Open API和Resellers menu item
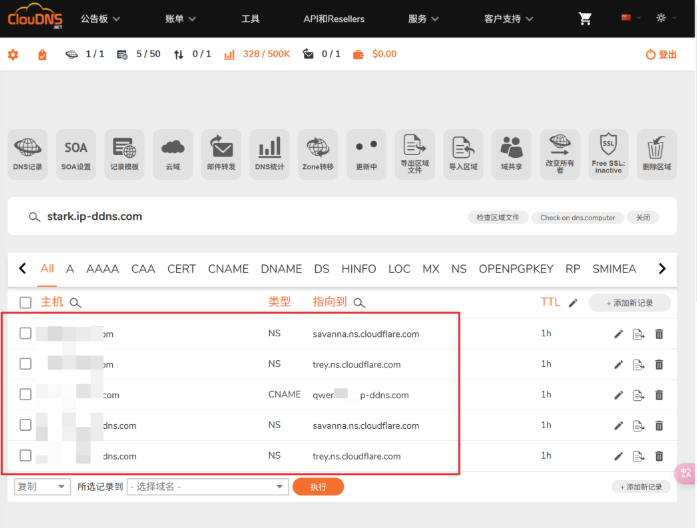This screenshot has height=528, width=697. [x=334, y=19]
